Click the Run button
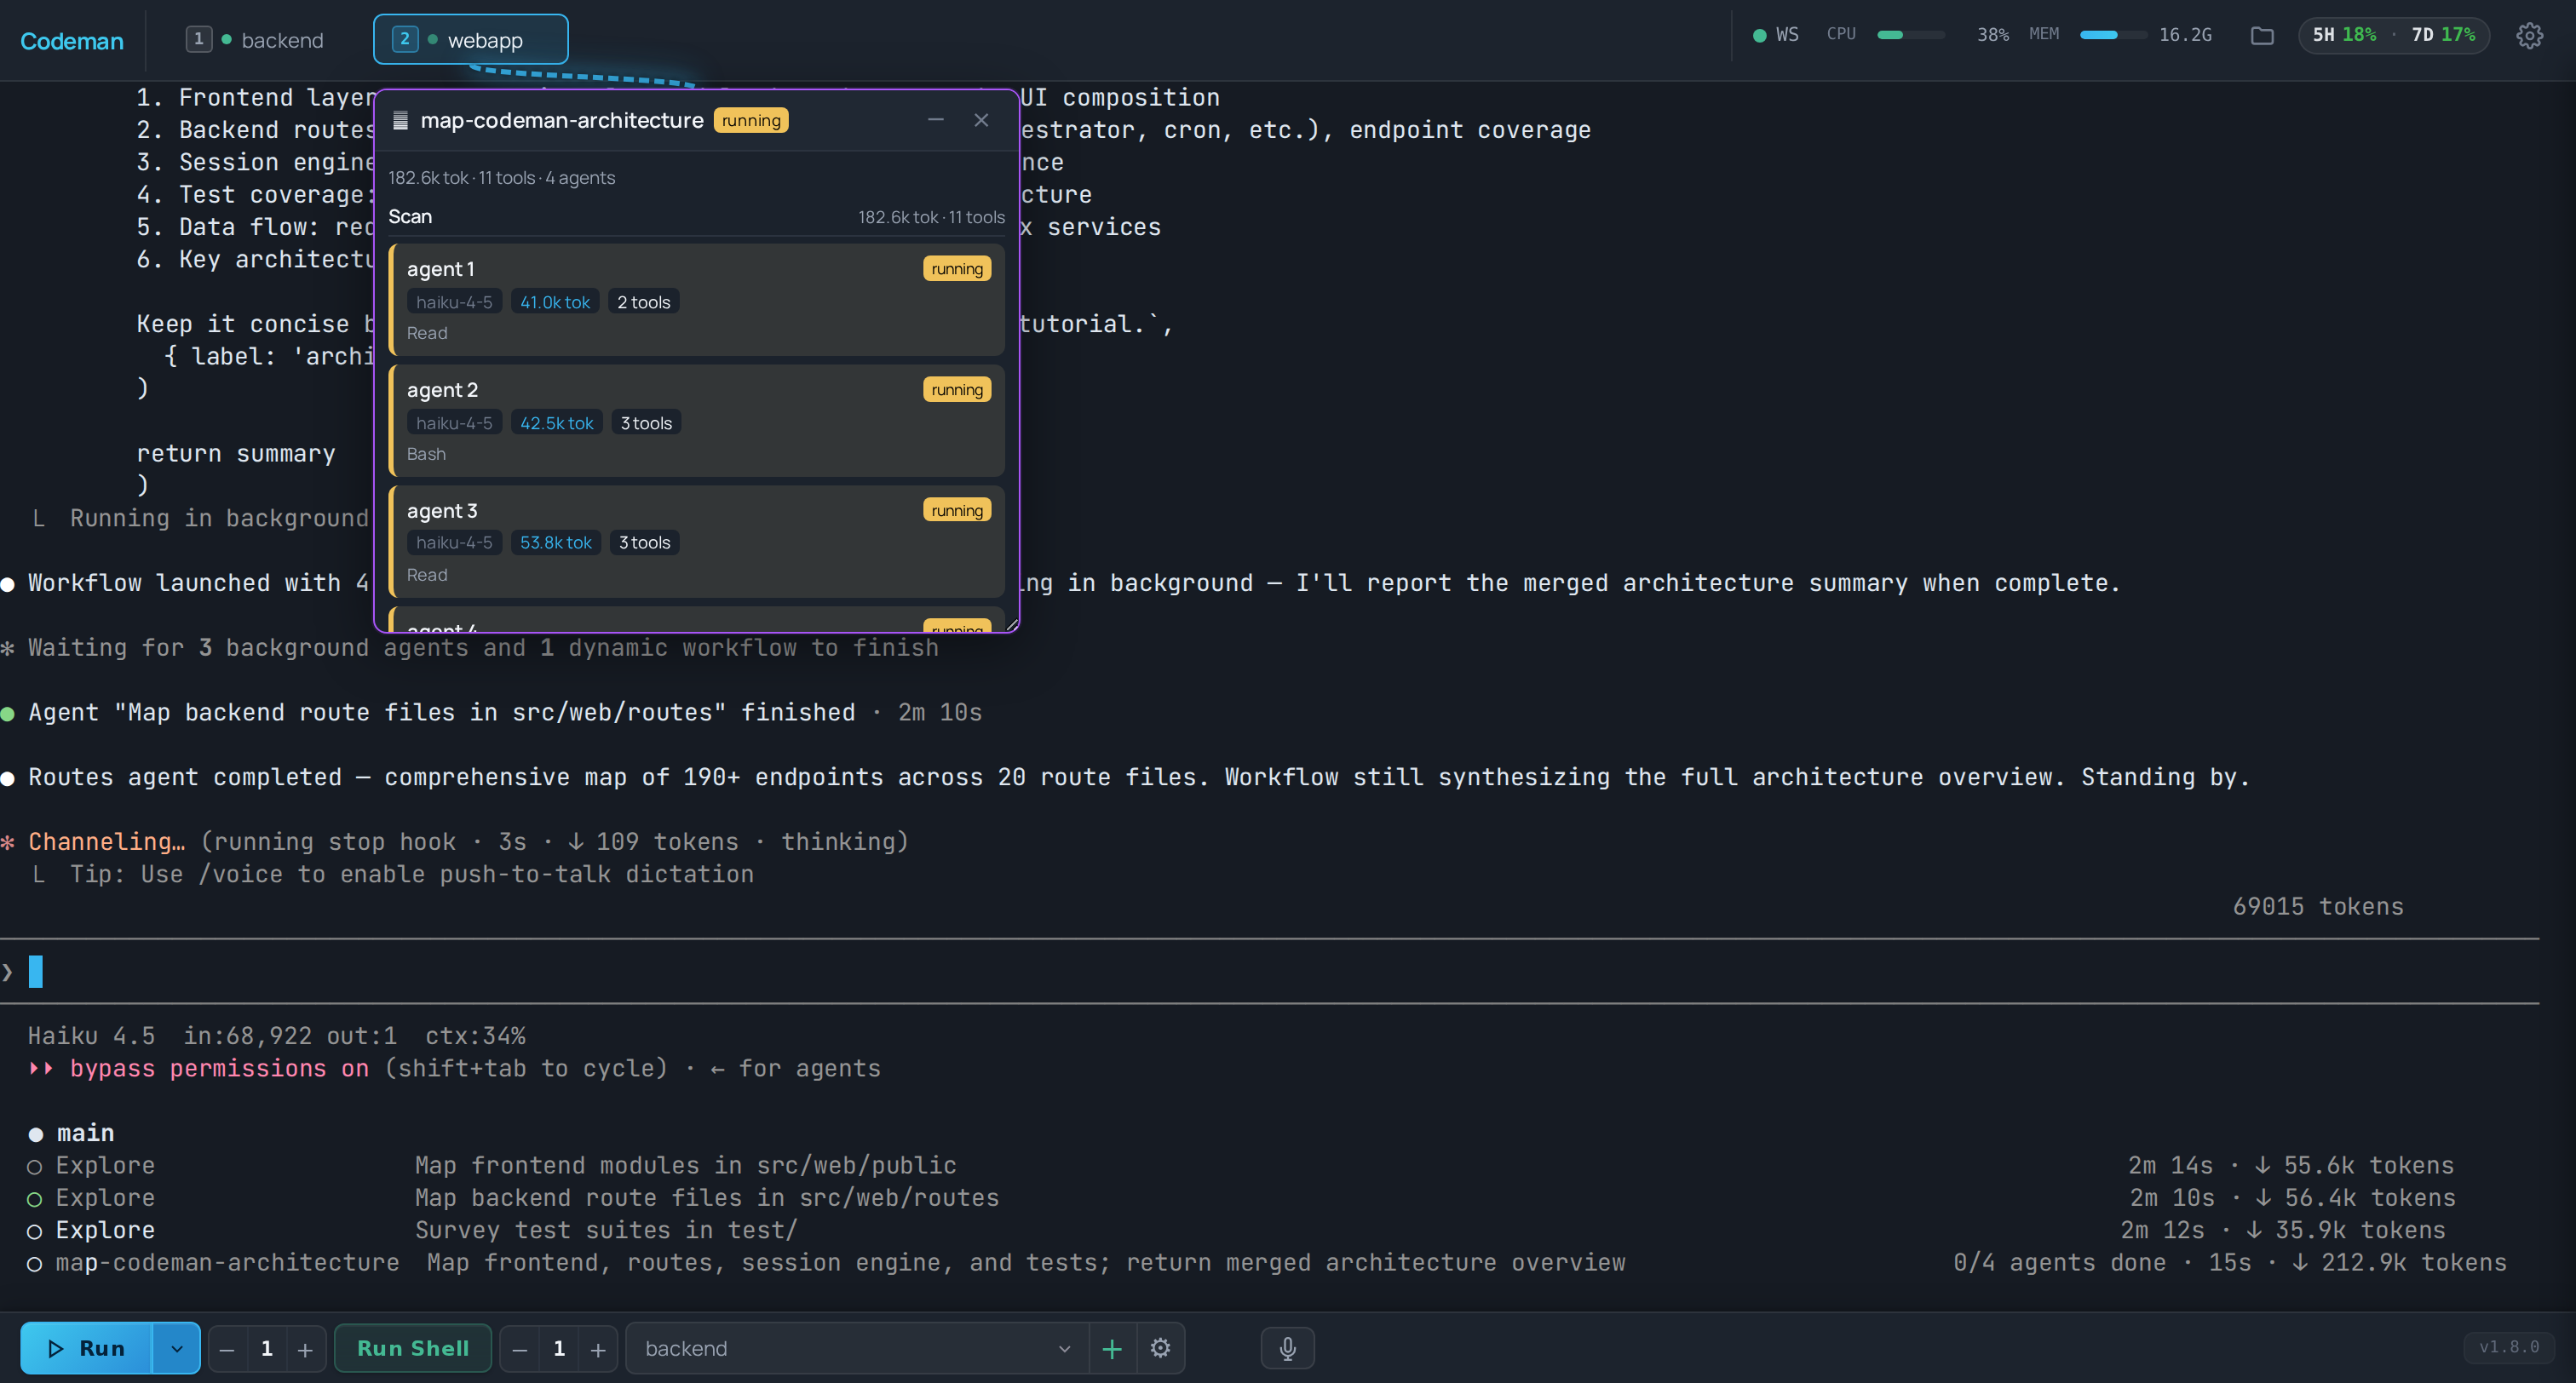 coord(87,1348)
